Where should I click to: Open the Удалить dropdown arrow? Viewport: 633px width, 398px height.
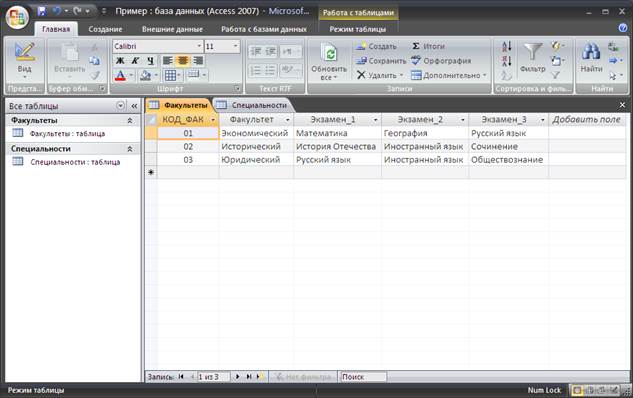point(401,75)
